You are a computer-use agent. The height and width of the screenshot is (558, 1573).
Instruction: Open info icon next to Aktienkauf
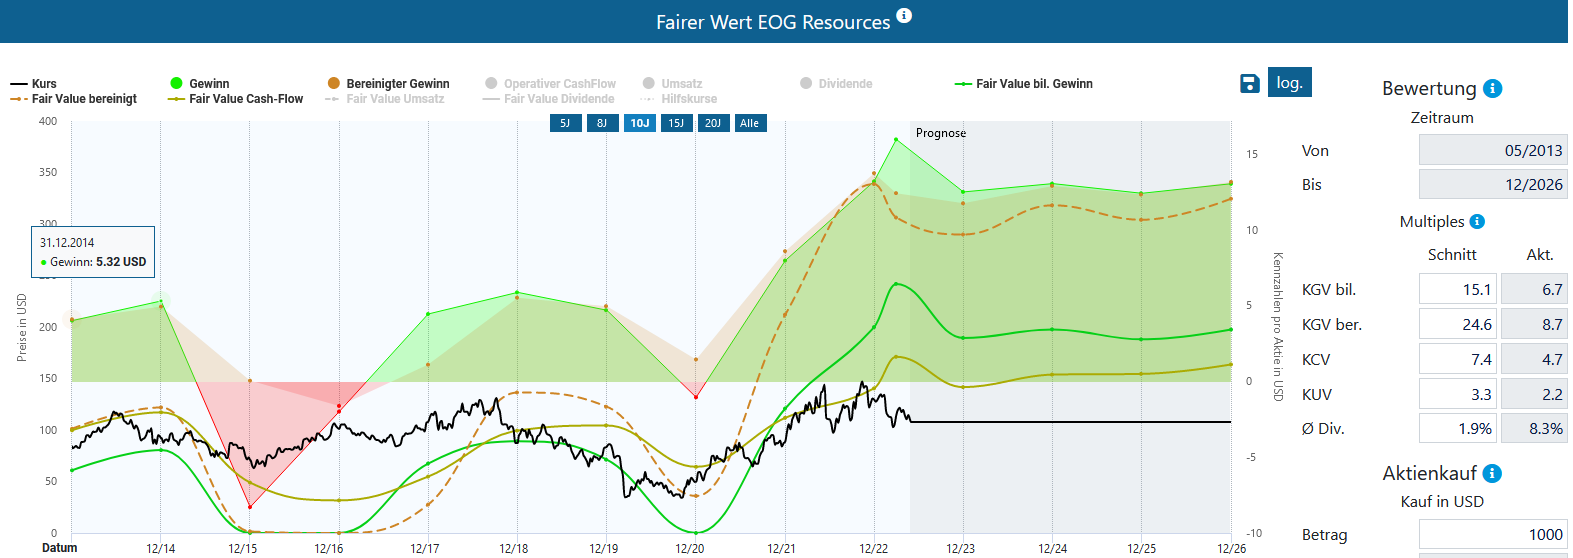(x=1492, y=473)
